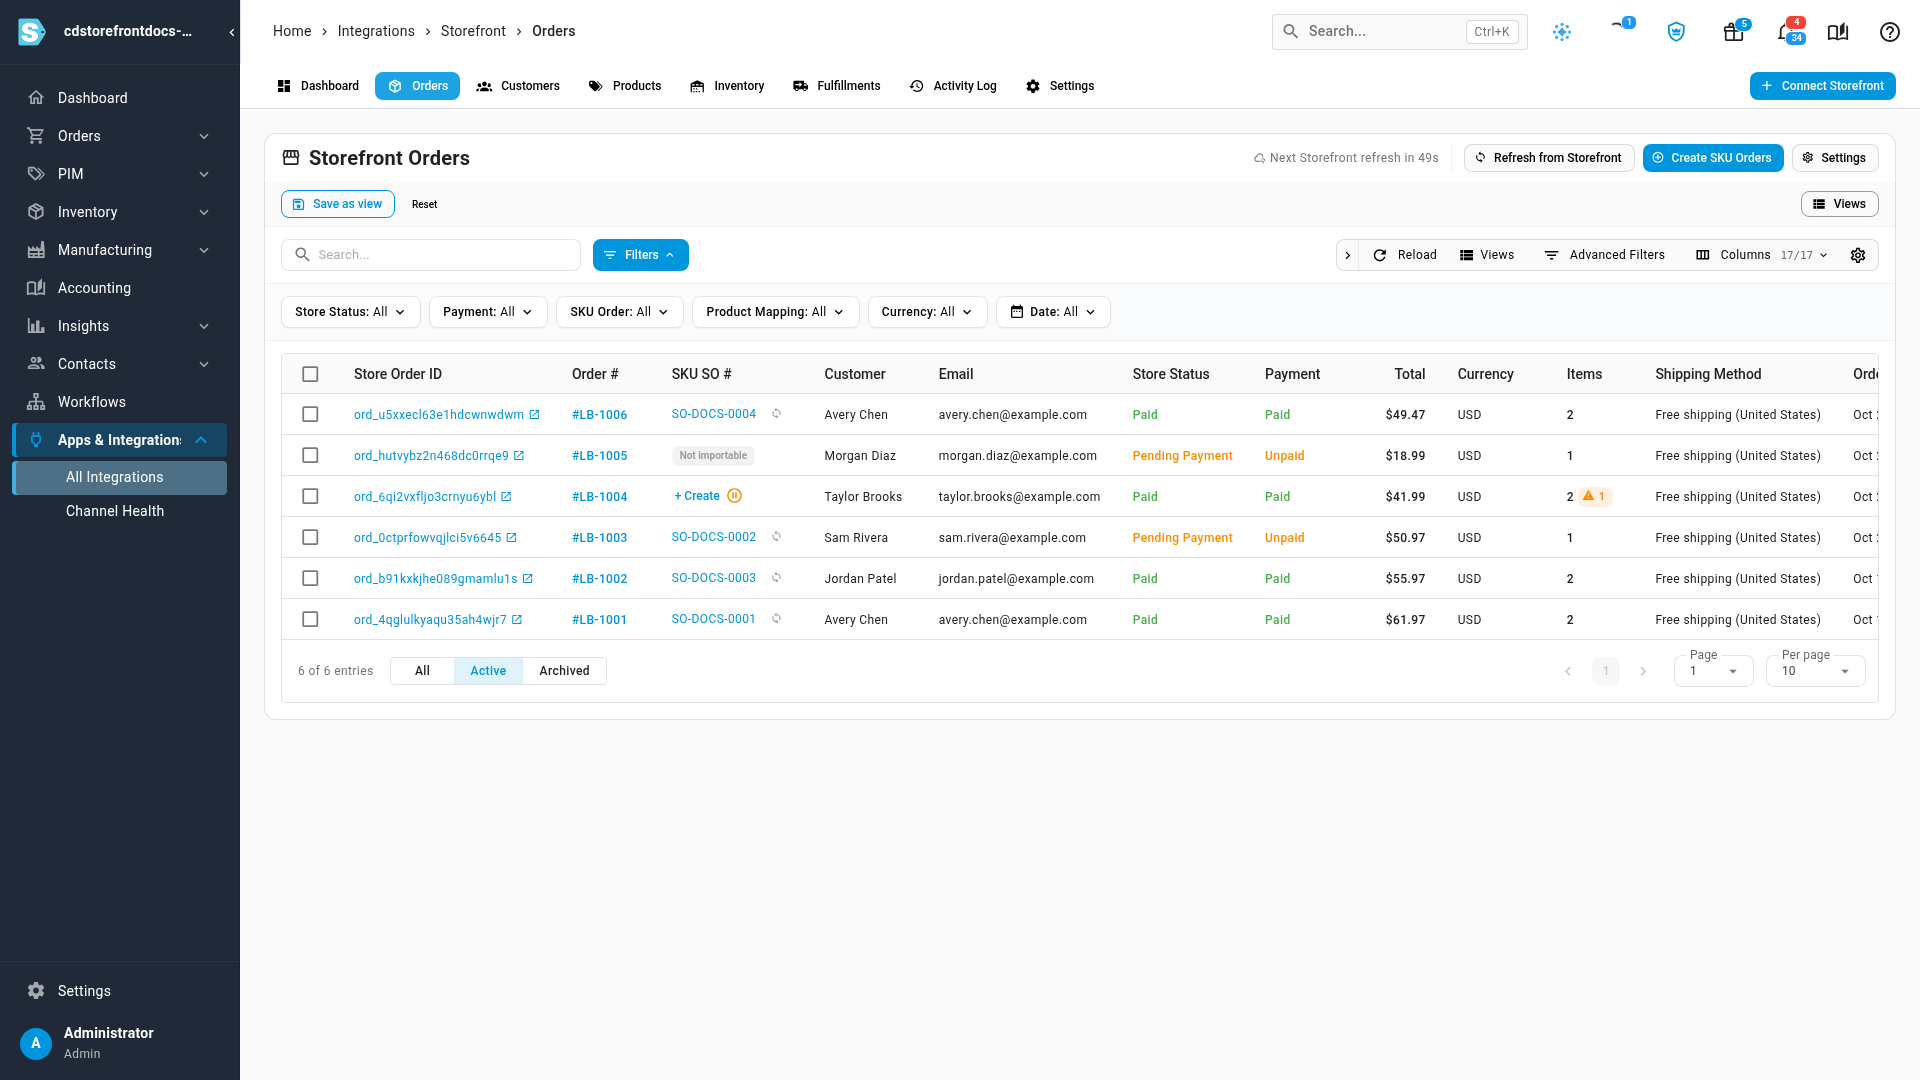Open the shield security icon
The image size is (1920, 1080).
[x=1676, y=32]
